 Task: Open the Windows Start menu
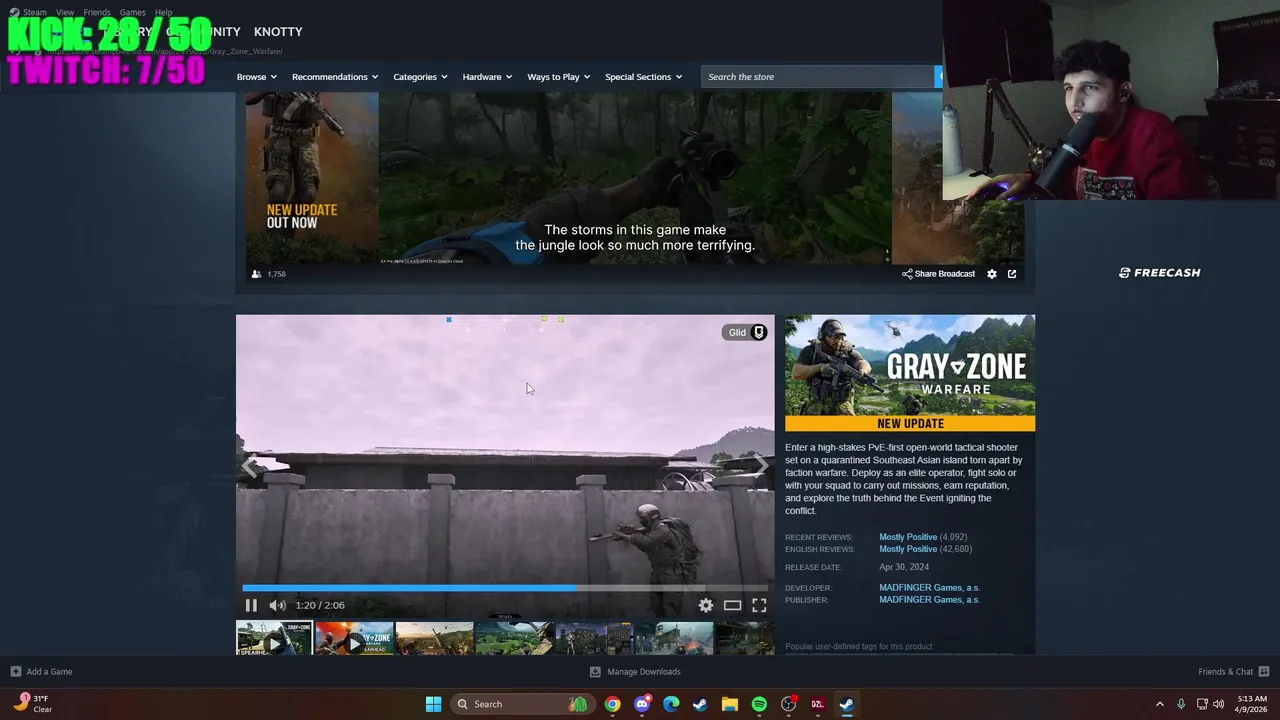(433, 704)
